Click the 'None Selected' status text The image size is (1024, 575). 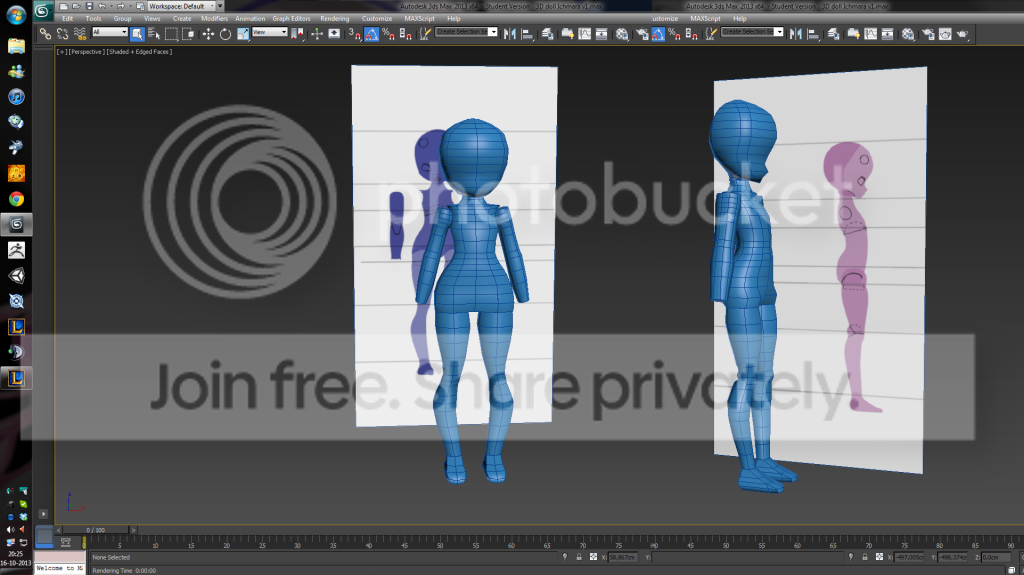pos(111,557)
